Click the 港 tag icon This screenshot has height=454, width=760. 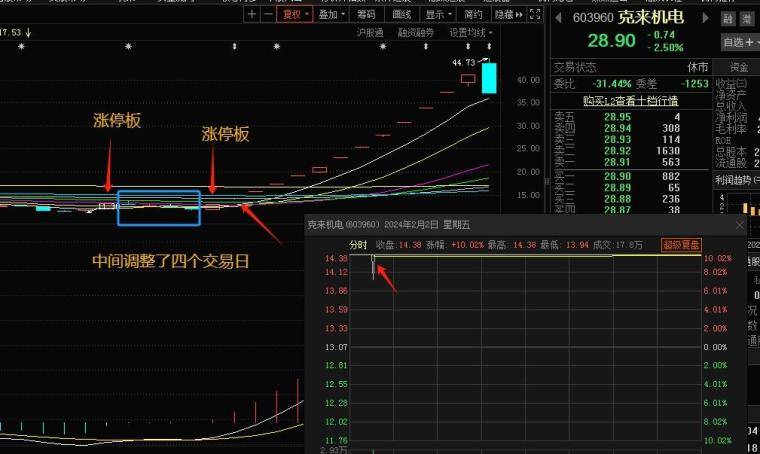coord(747,19)
